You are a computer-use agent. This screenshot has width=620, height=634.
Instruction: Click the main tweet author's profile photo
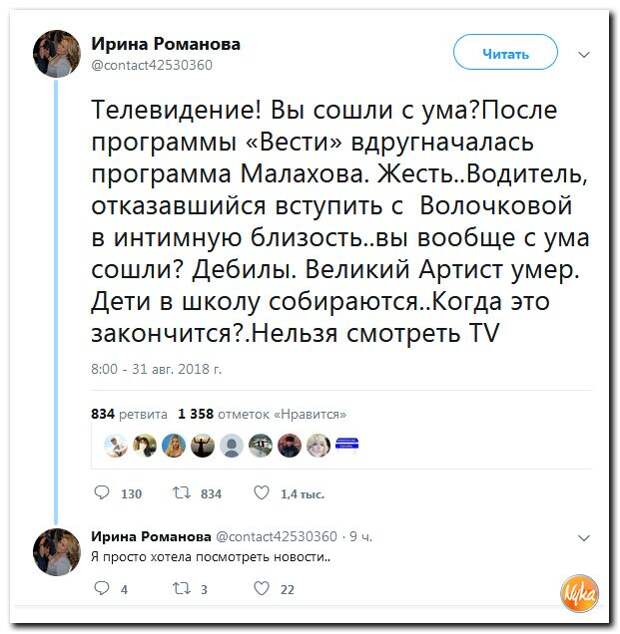point(57,54)
